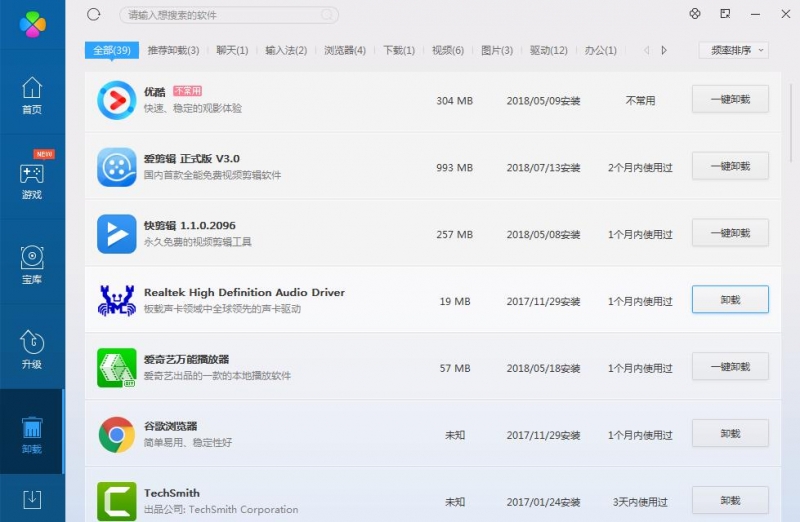Select the 聊天(1) tab

[x=232, y=50]
